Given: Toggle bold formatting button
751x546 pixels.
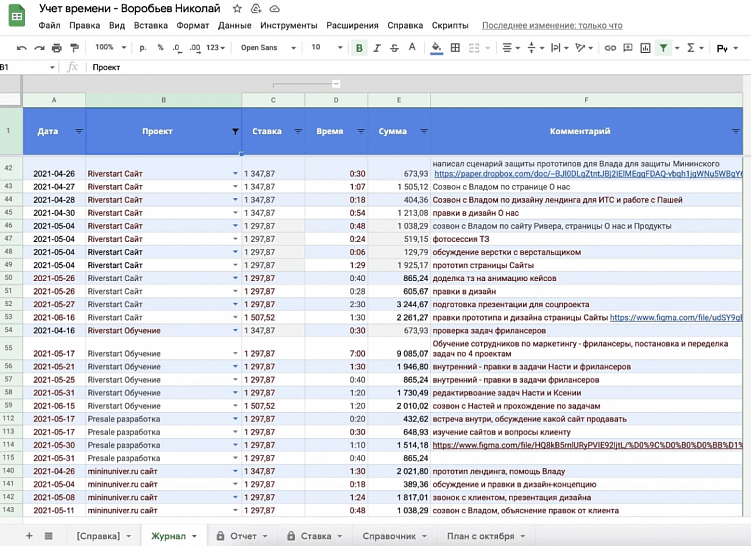Looking at the screenshot, I should pos(359,48).
